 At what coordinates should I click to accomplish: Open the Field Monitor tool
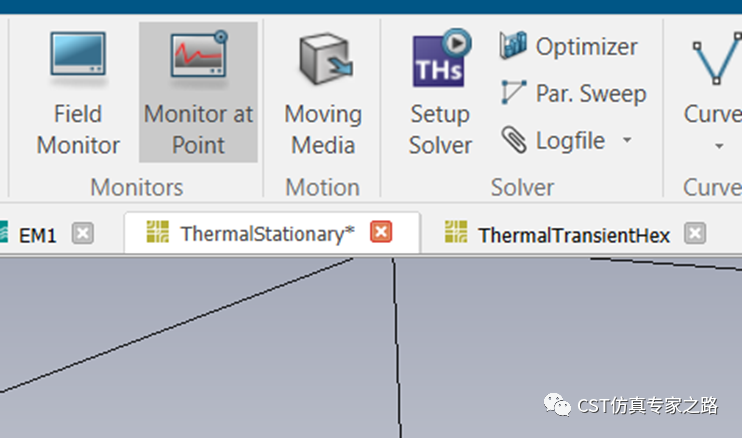click(78, 92)
